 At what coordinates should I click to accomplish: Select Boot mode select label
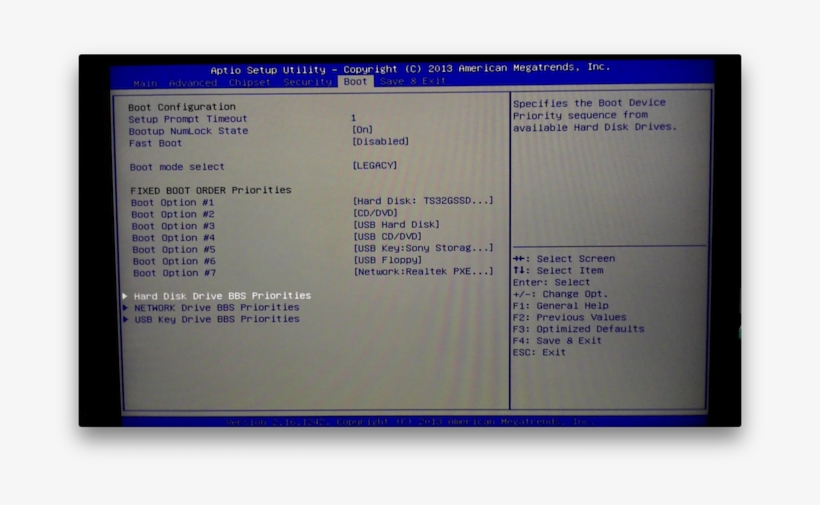click(x=177, y=167)
